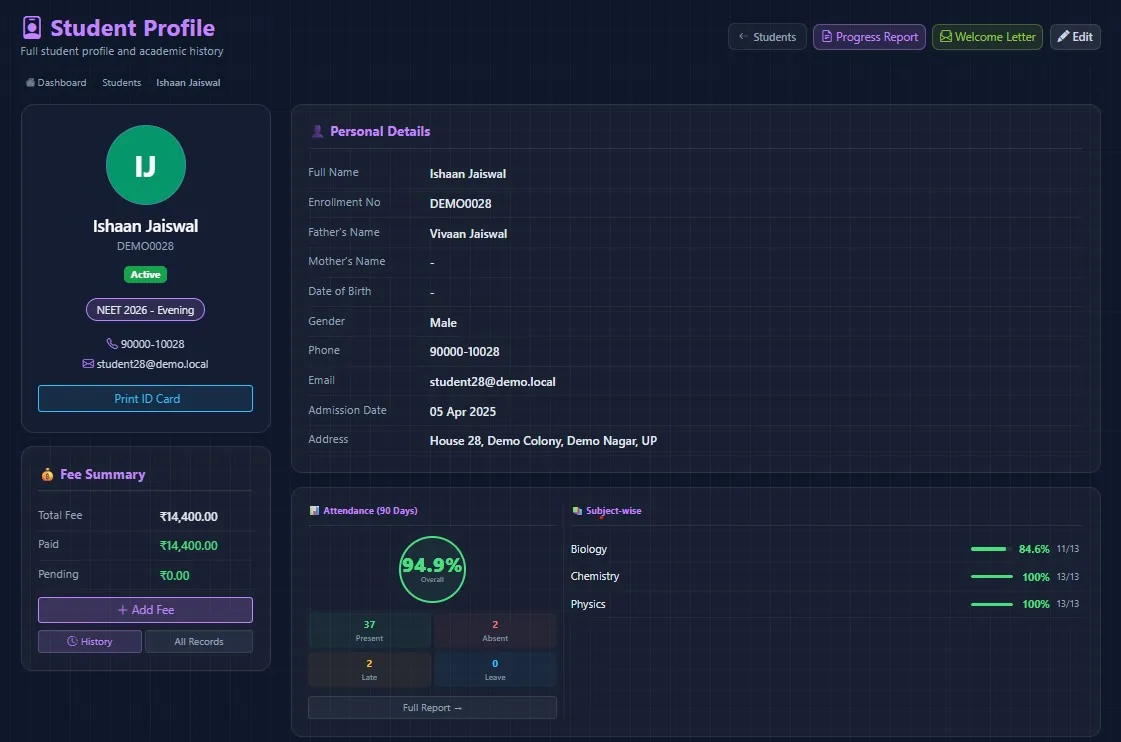Click the Total Fee amount ₹14,400.00

click(x=189, y=516)
